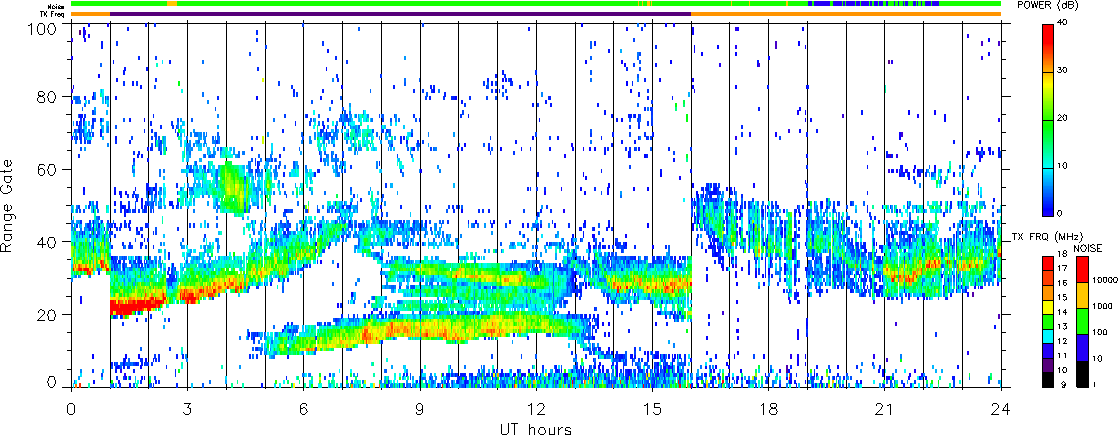
Task: Click the UT hours axis tick "6"
Action: point(304,408)
